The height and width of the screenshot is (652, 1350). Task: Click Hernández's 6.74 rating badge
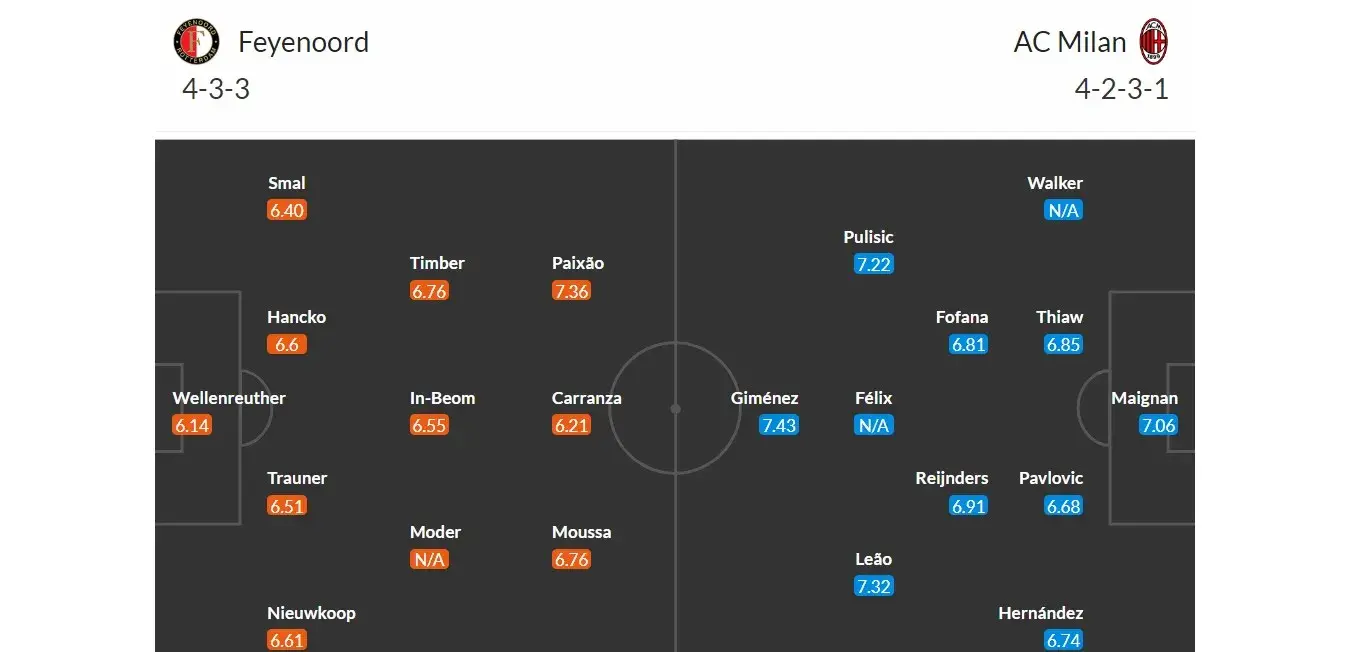[x=1063, y=640]
